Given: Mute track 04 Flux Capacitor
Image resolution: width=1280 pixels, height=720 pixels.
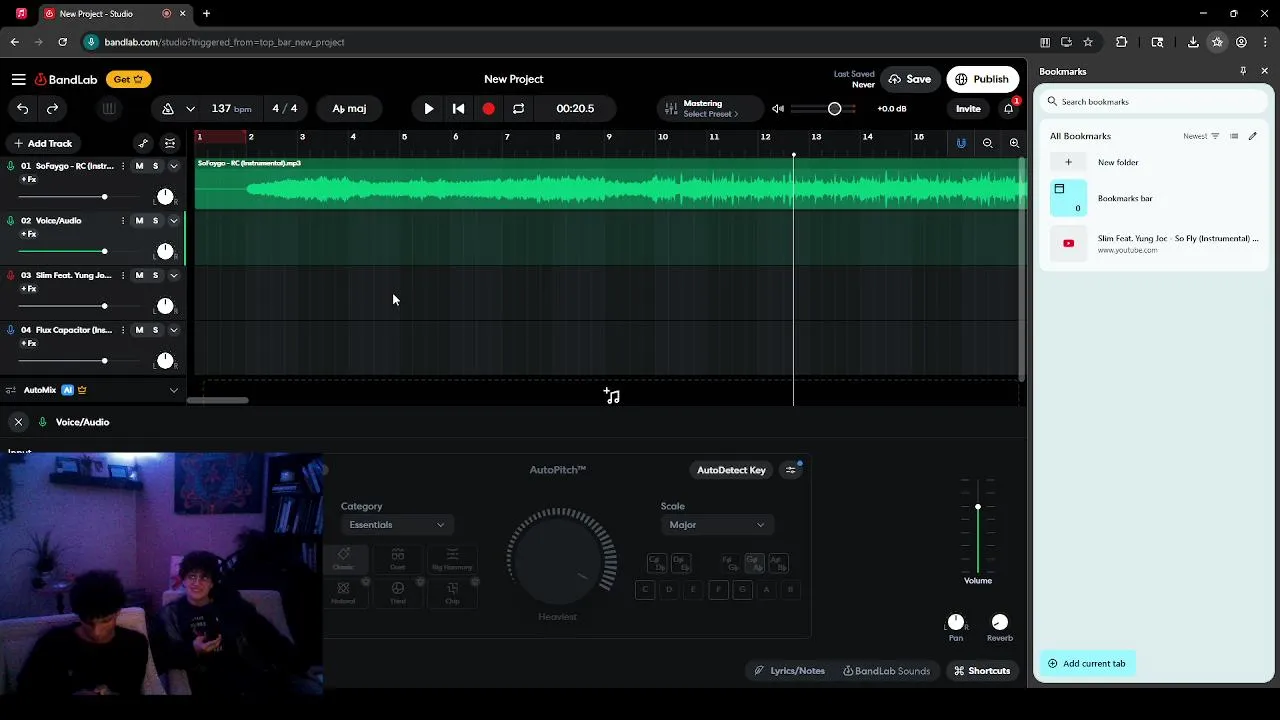Looking at the screenshot, I should [139, 330].
